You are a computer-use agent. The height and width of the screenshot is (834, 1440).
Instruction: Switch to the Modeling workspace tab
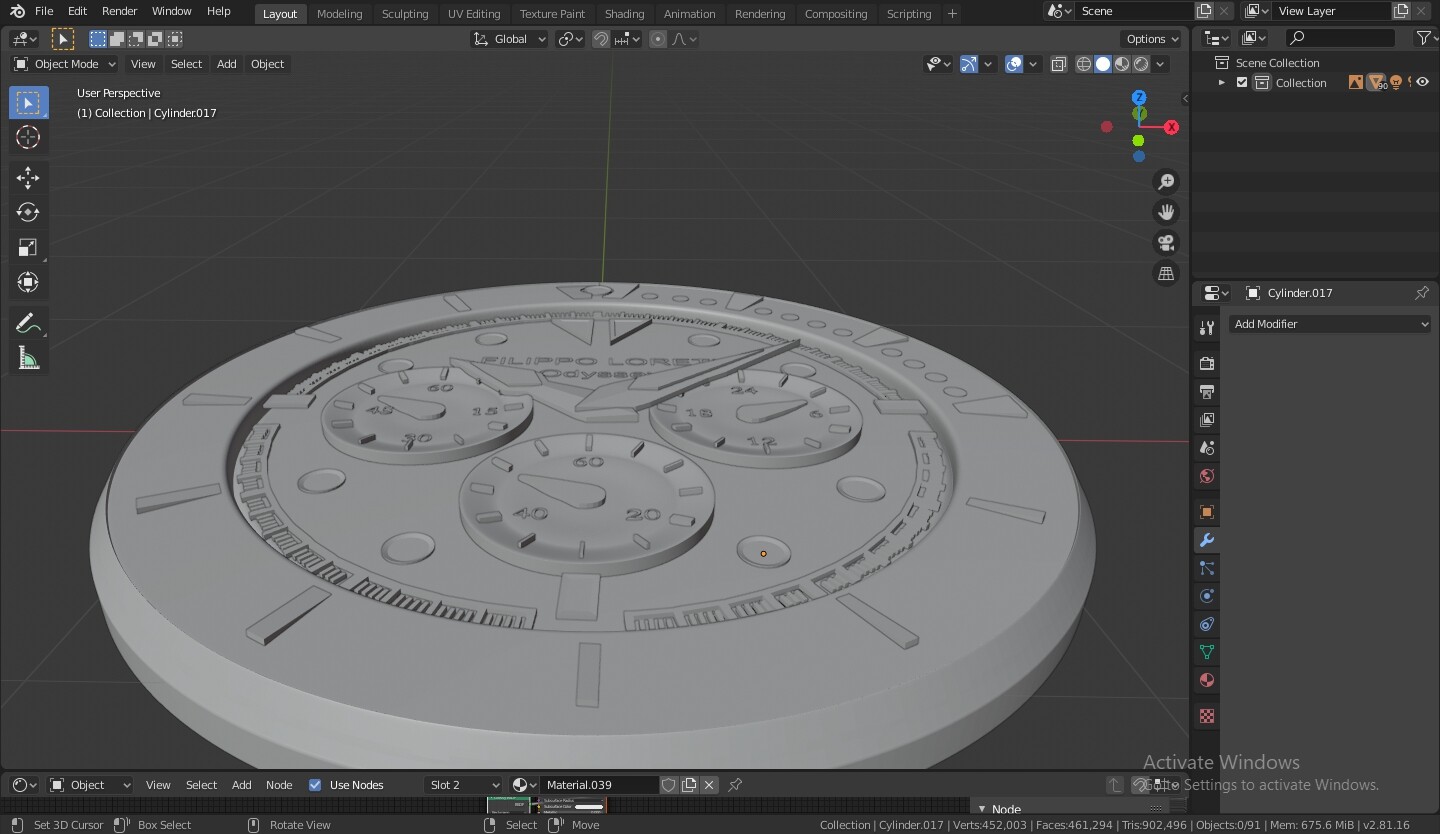(x=339, y=13)
